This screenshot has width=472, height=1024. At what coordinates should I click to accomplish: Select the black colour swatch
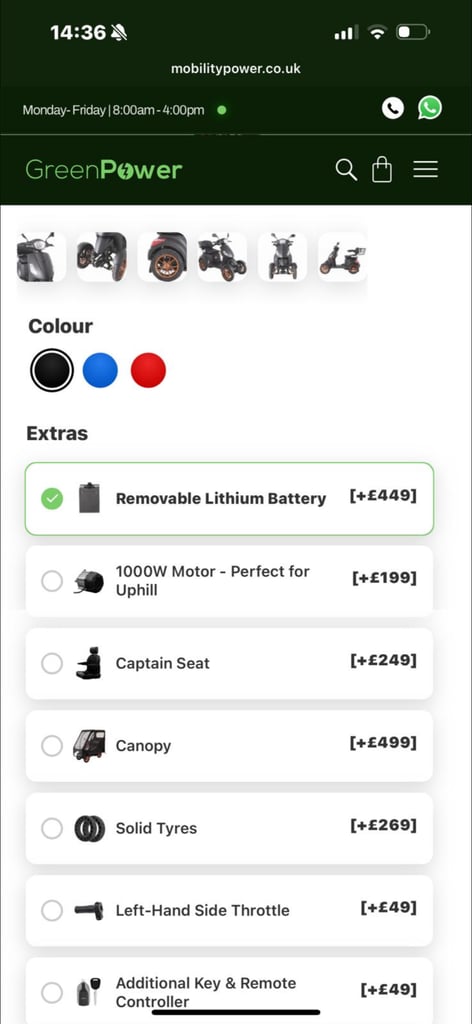coord(52,370)
